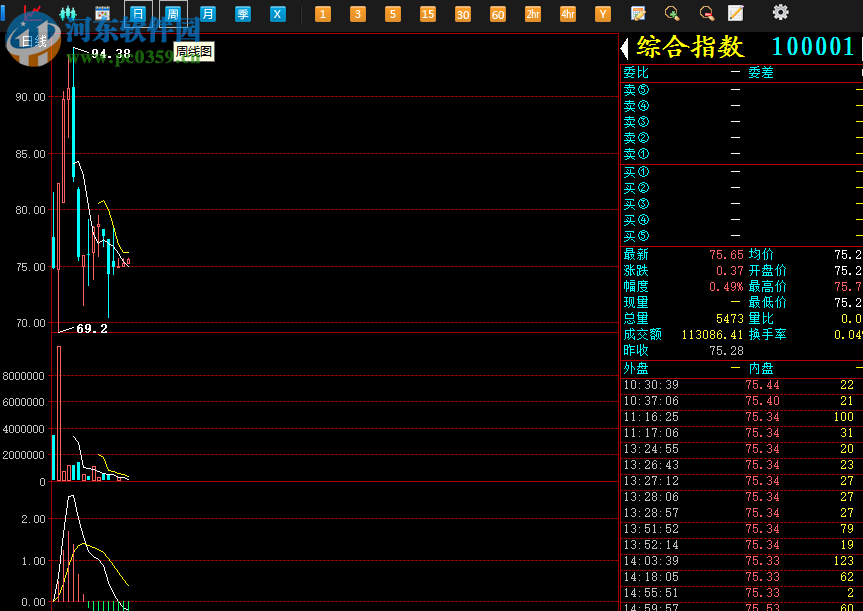
Task: Toggle the Y yearly period button
Action: (x=602, y=14)
